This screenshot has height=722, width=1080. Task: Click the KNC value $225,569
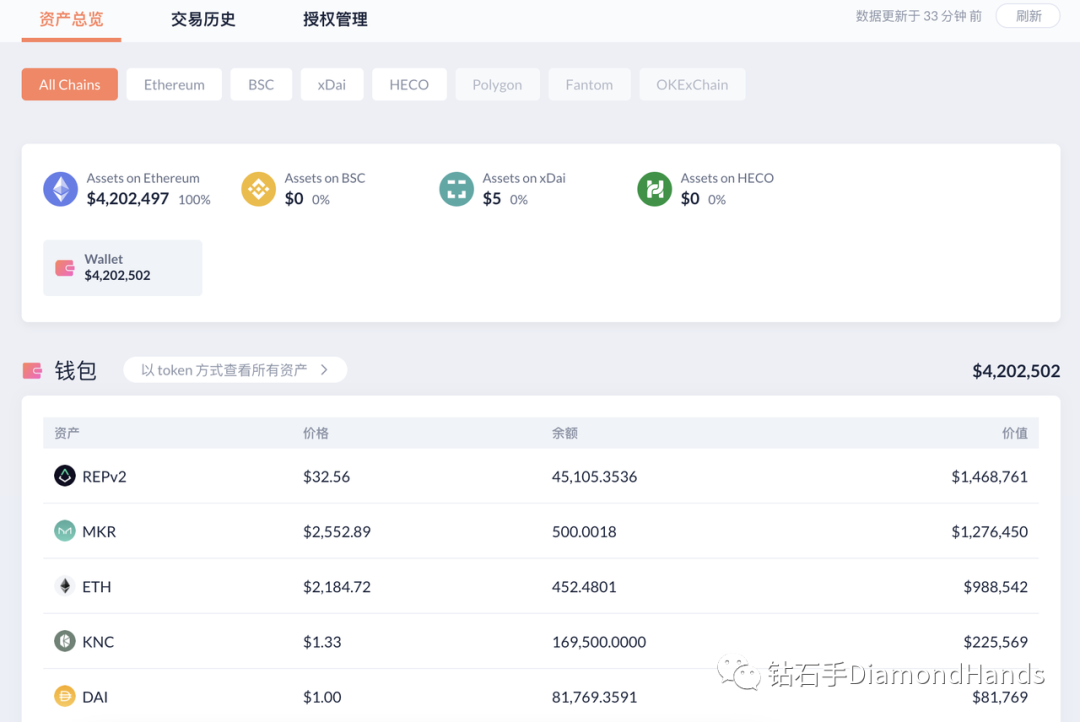pyautogui.click(x=995, y=642)
